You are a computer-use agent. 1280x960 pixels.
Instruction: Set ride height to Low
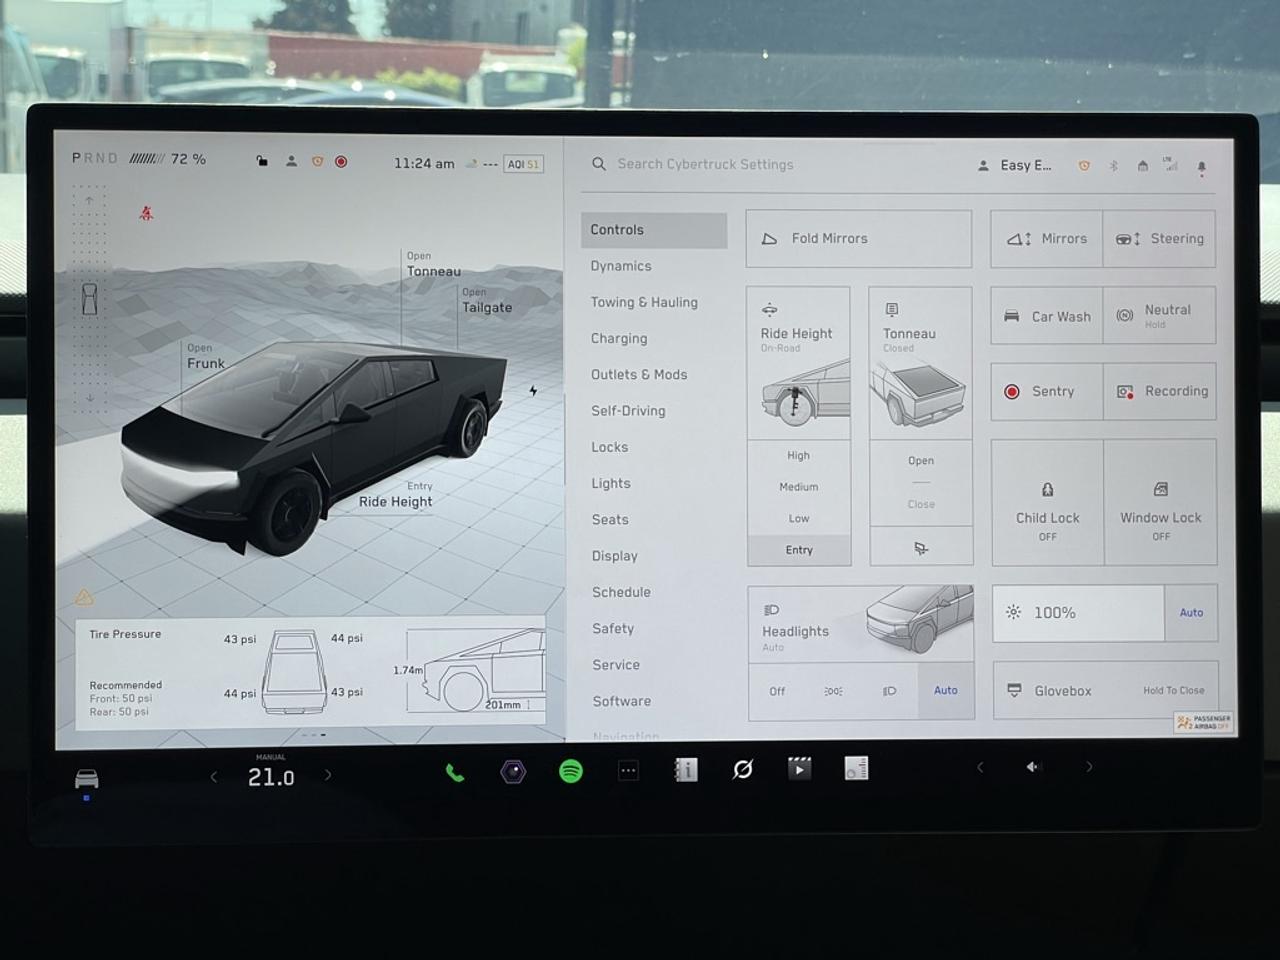[798, 518]
